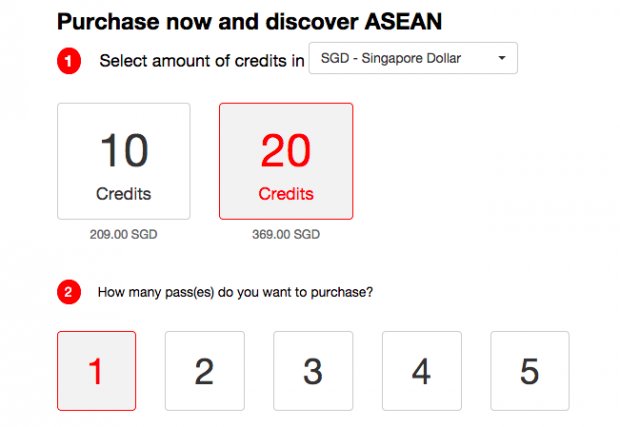This screenshot has height=427, width=620.
Task: Click the How many pass(es) question text
Action: [235, 293]
